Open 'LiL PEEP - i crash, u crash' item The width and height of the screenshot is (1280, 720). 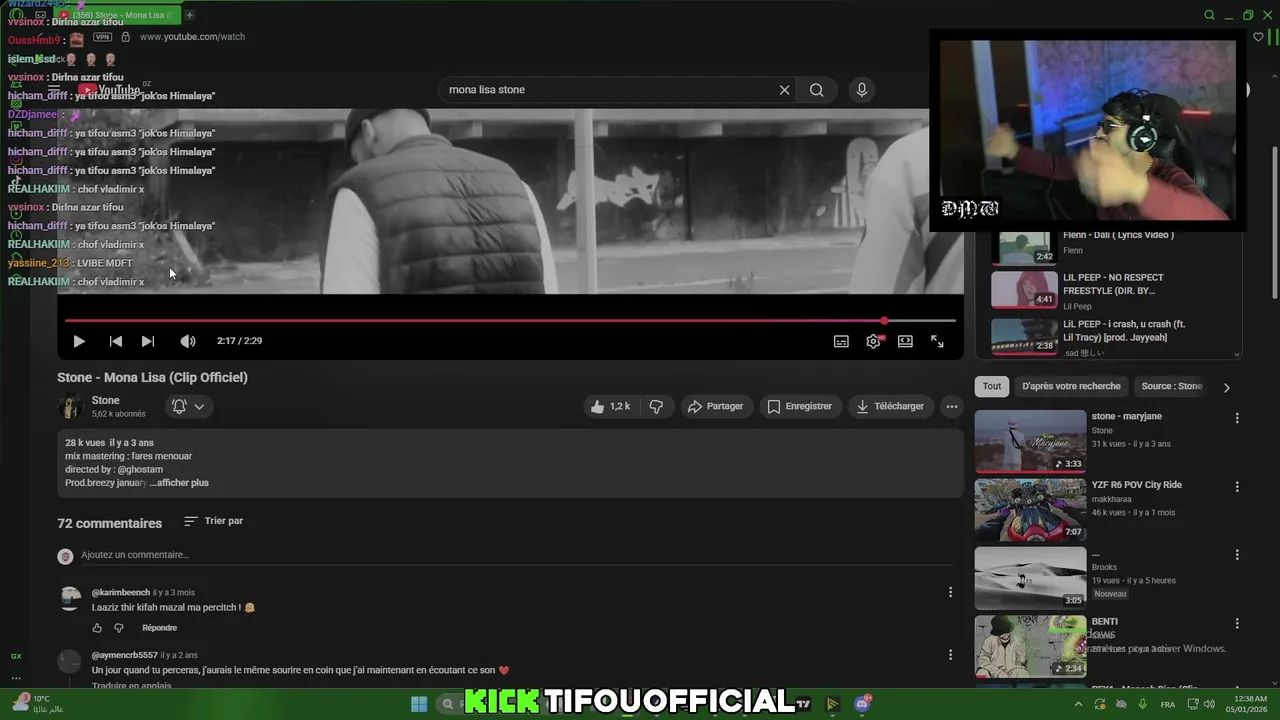(x=1112, y=336)
